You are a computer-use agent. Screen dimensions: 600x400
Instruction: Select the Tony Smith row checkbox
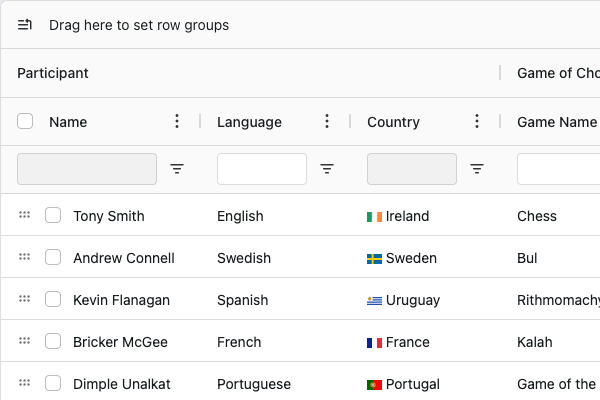(53, 216)
